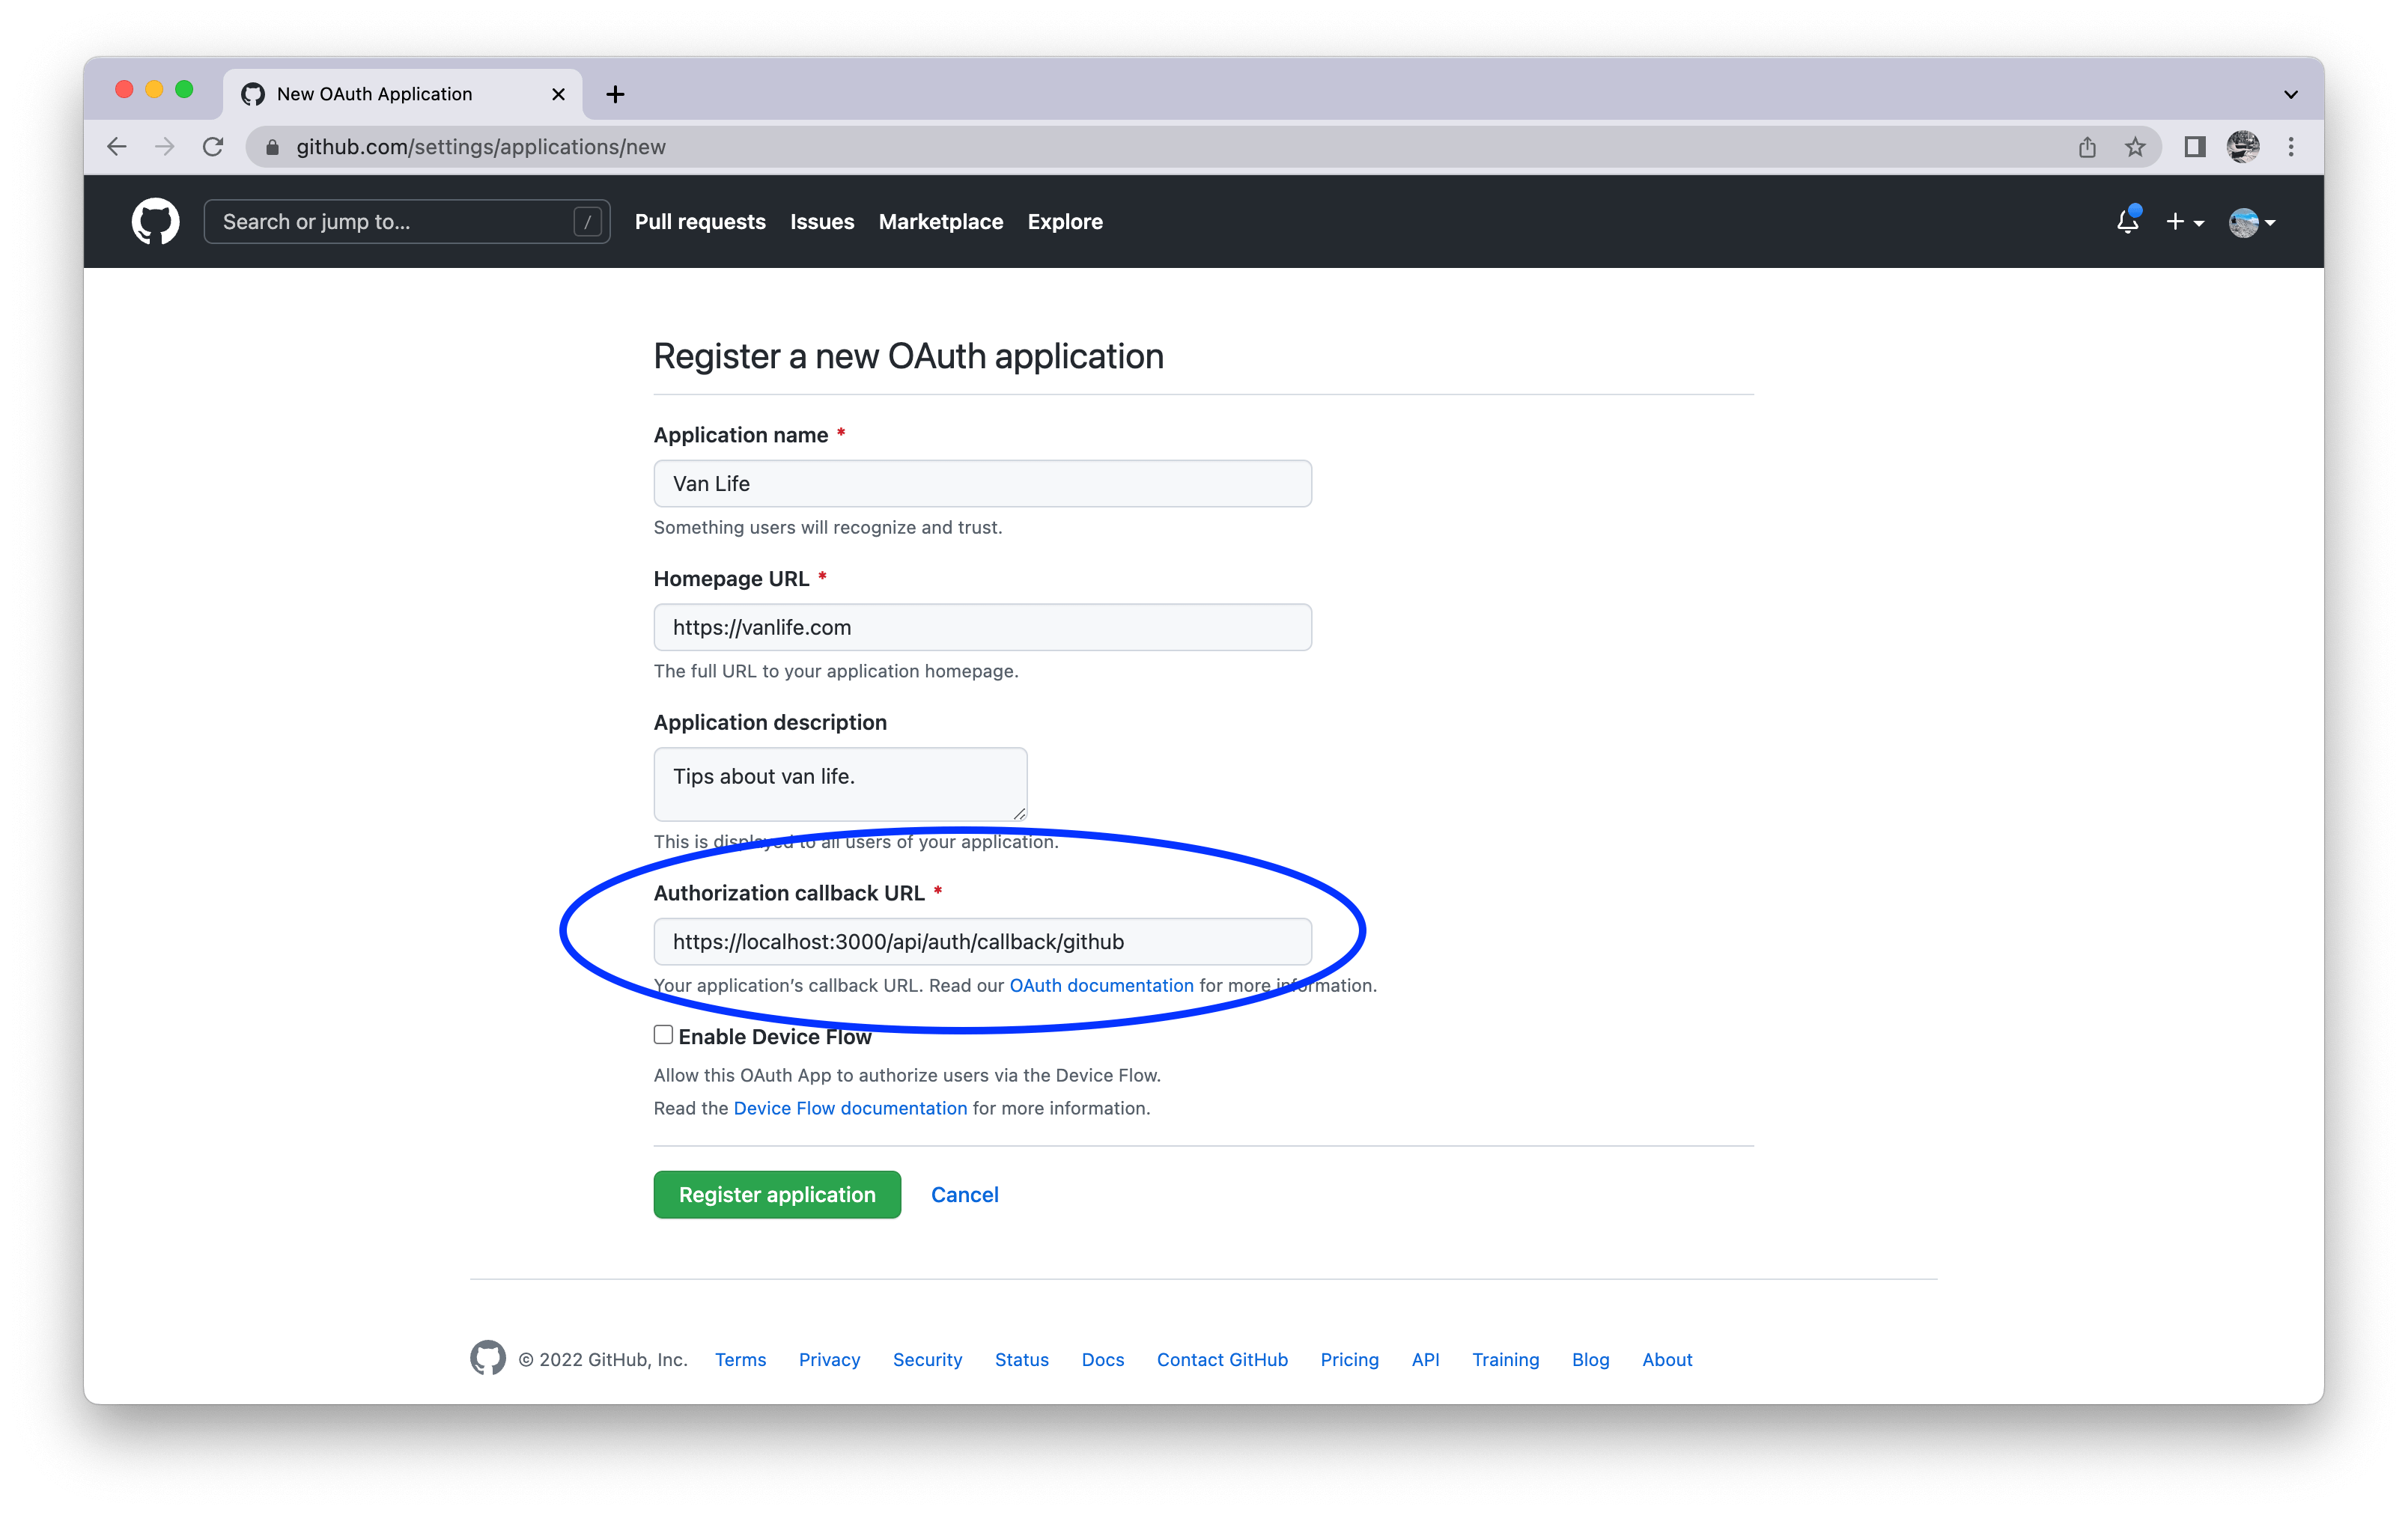Screen dimensions: 2408x1515
Task: Expand the plus create-new dropdown
Action: 2184,222
